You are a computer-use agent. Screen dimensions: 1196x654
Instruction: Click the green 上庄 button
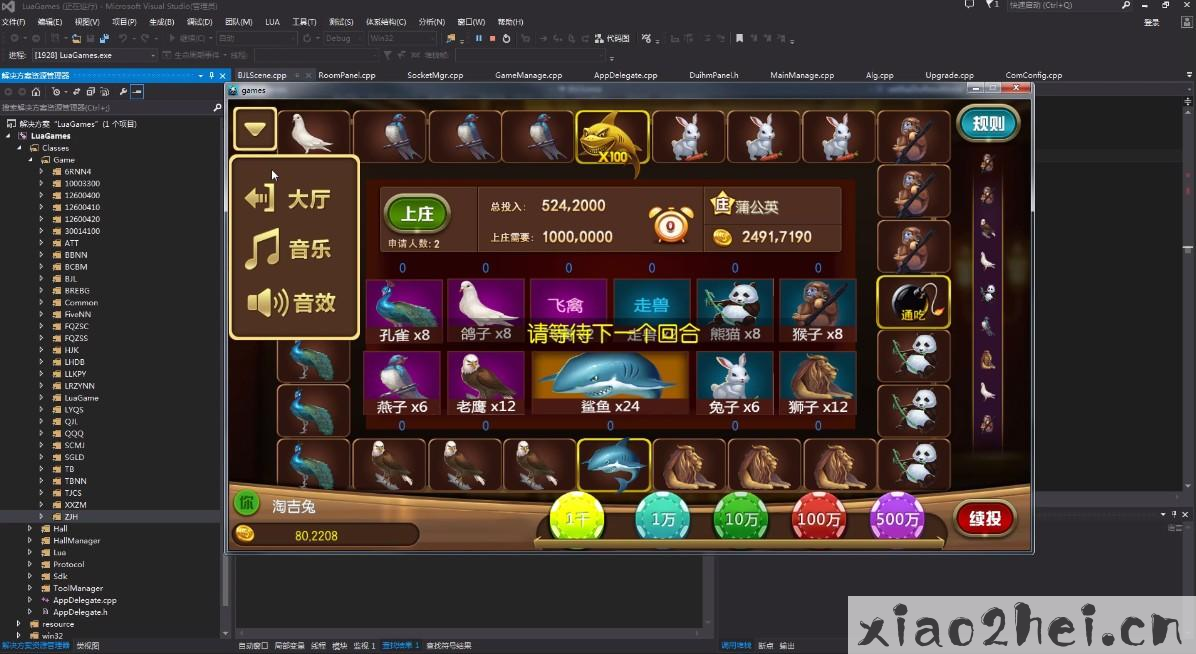tap(416, 214)
